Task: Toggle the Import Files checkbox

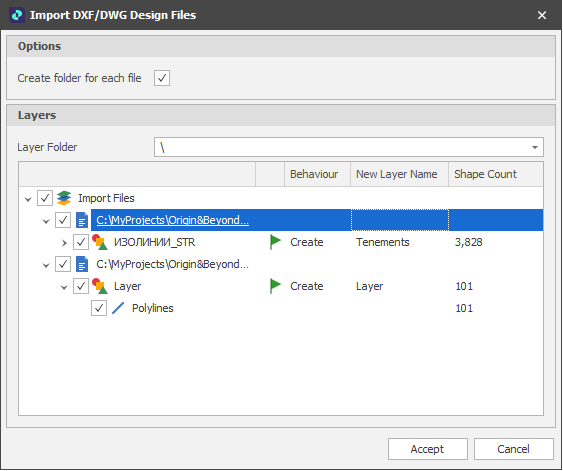Action: click(x=45, y=198)
